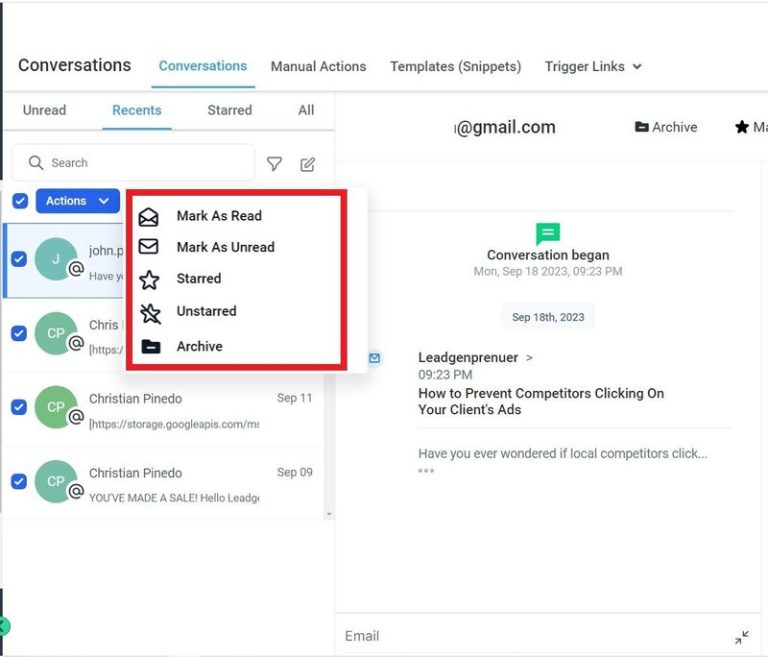Click the collapse arrows icon in Email box

(x=741, y=636)
